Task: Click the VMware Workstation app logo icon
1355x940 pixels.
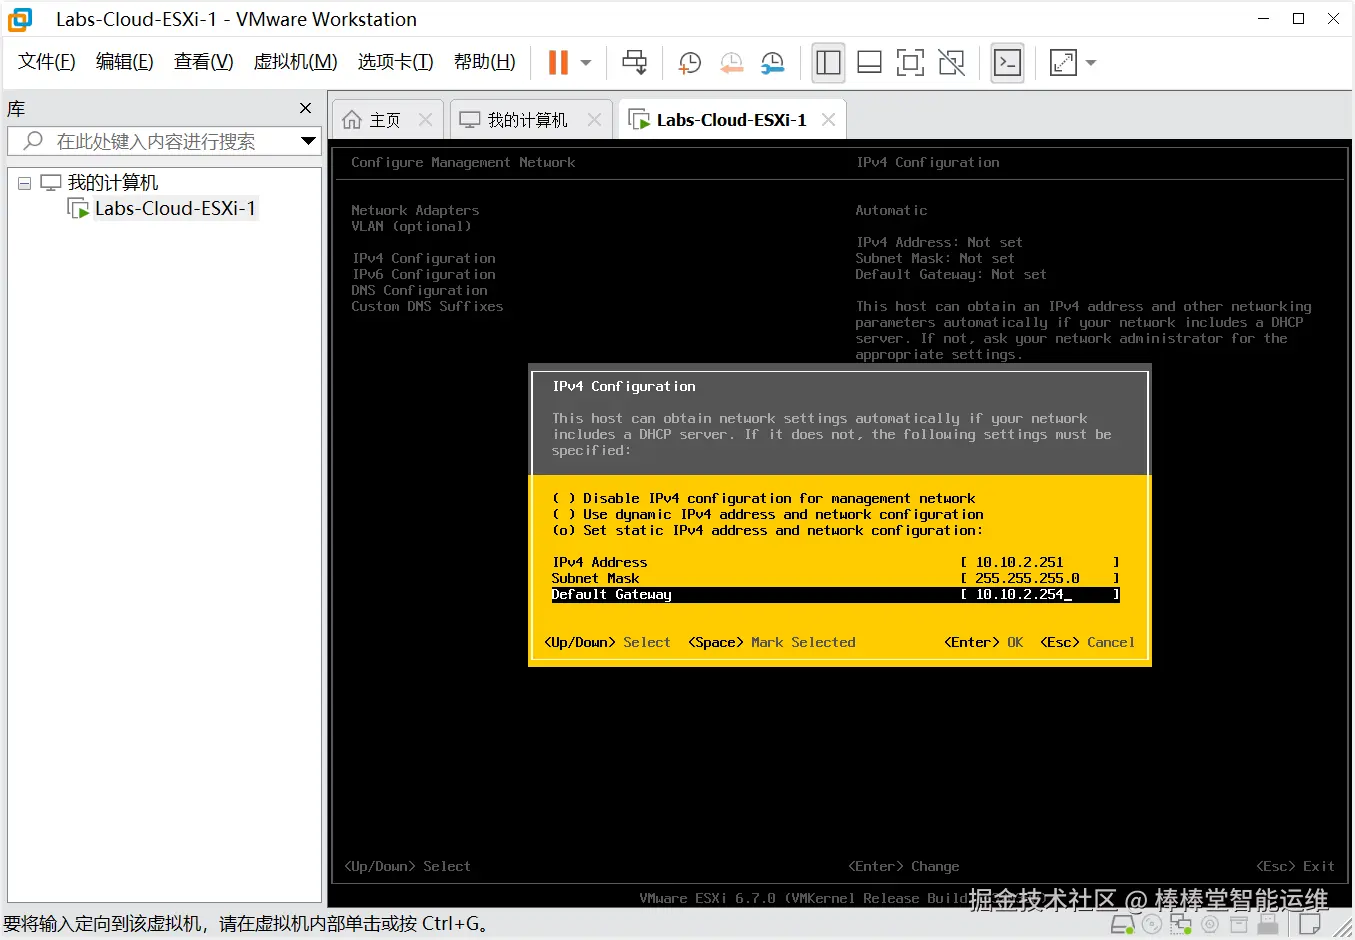Action: [20, 19]
